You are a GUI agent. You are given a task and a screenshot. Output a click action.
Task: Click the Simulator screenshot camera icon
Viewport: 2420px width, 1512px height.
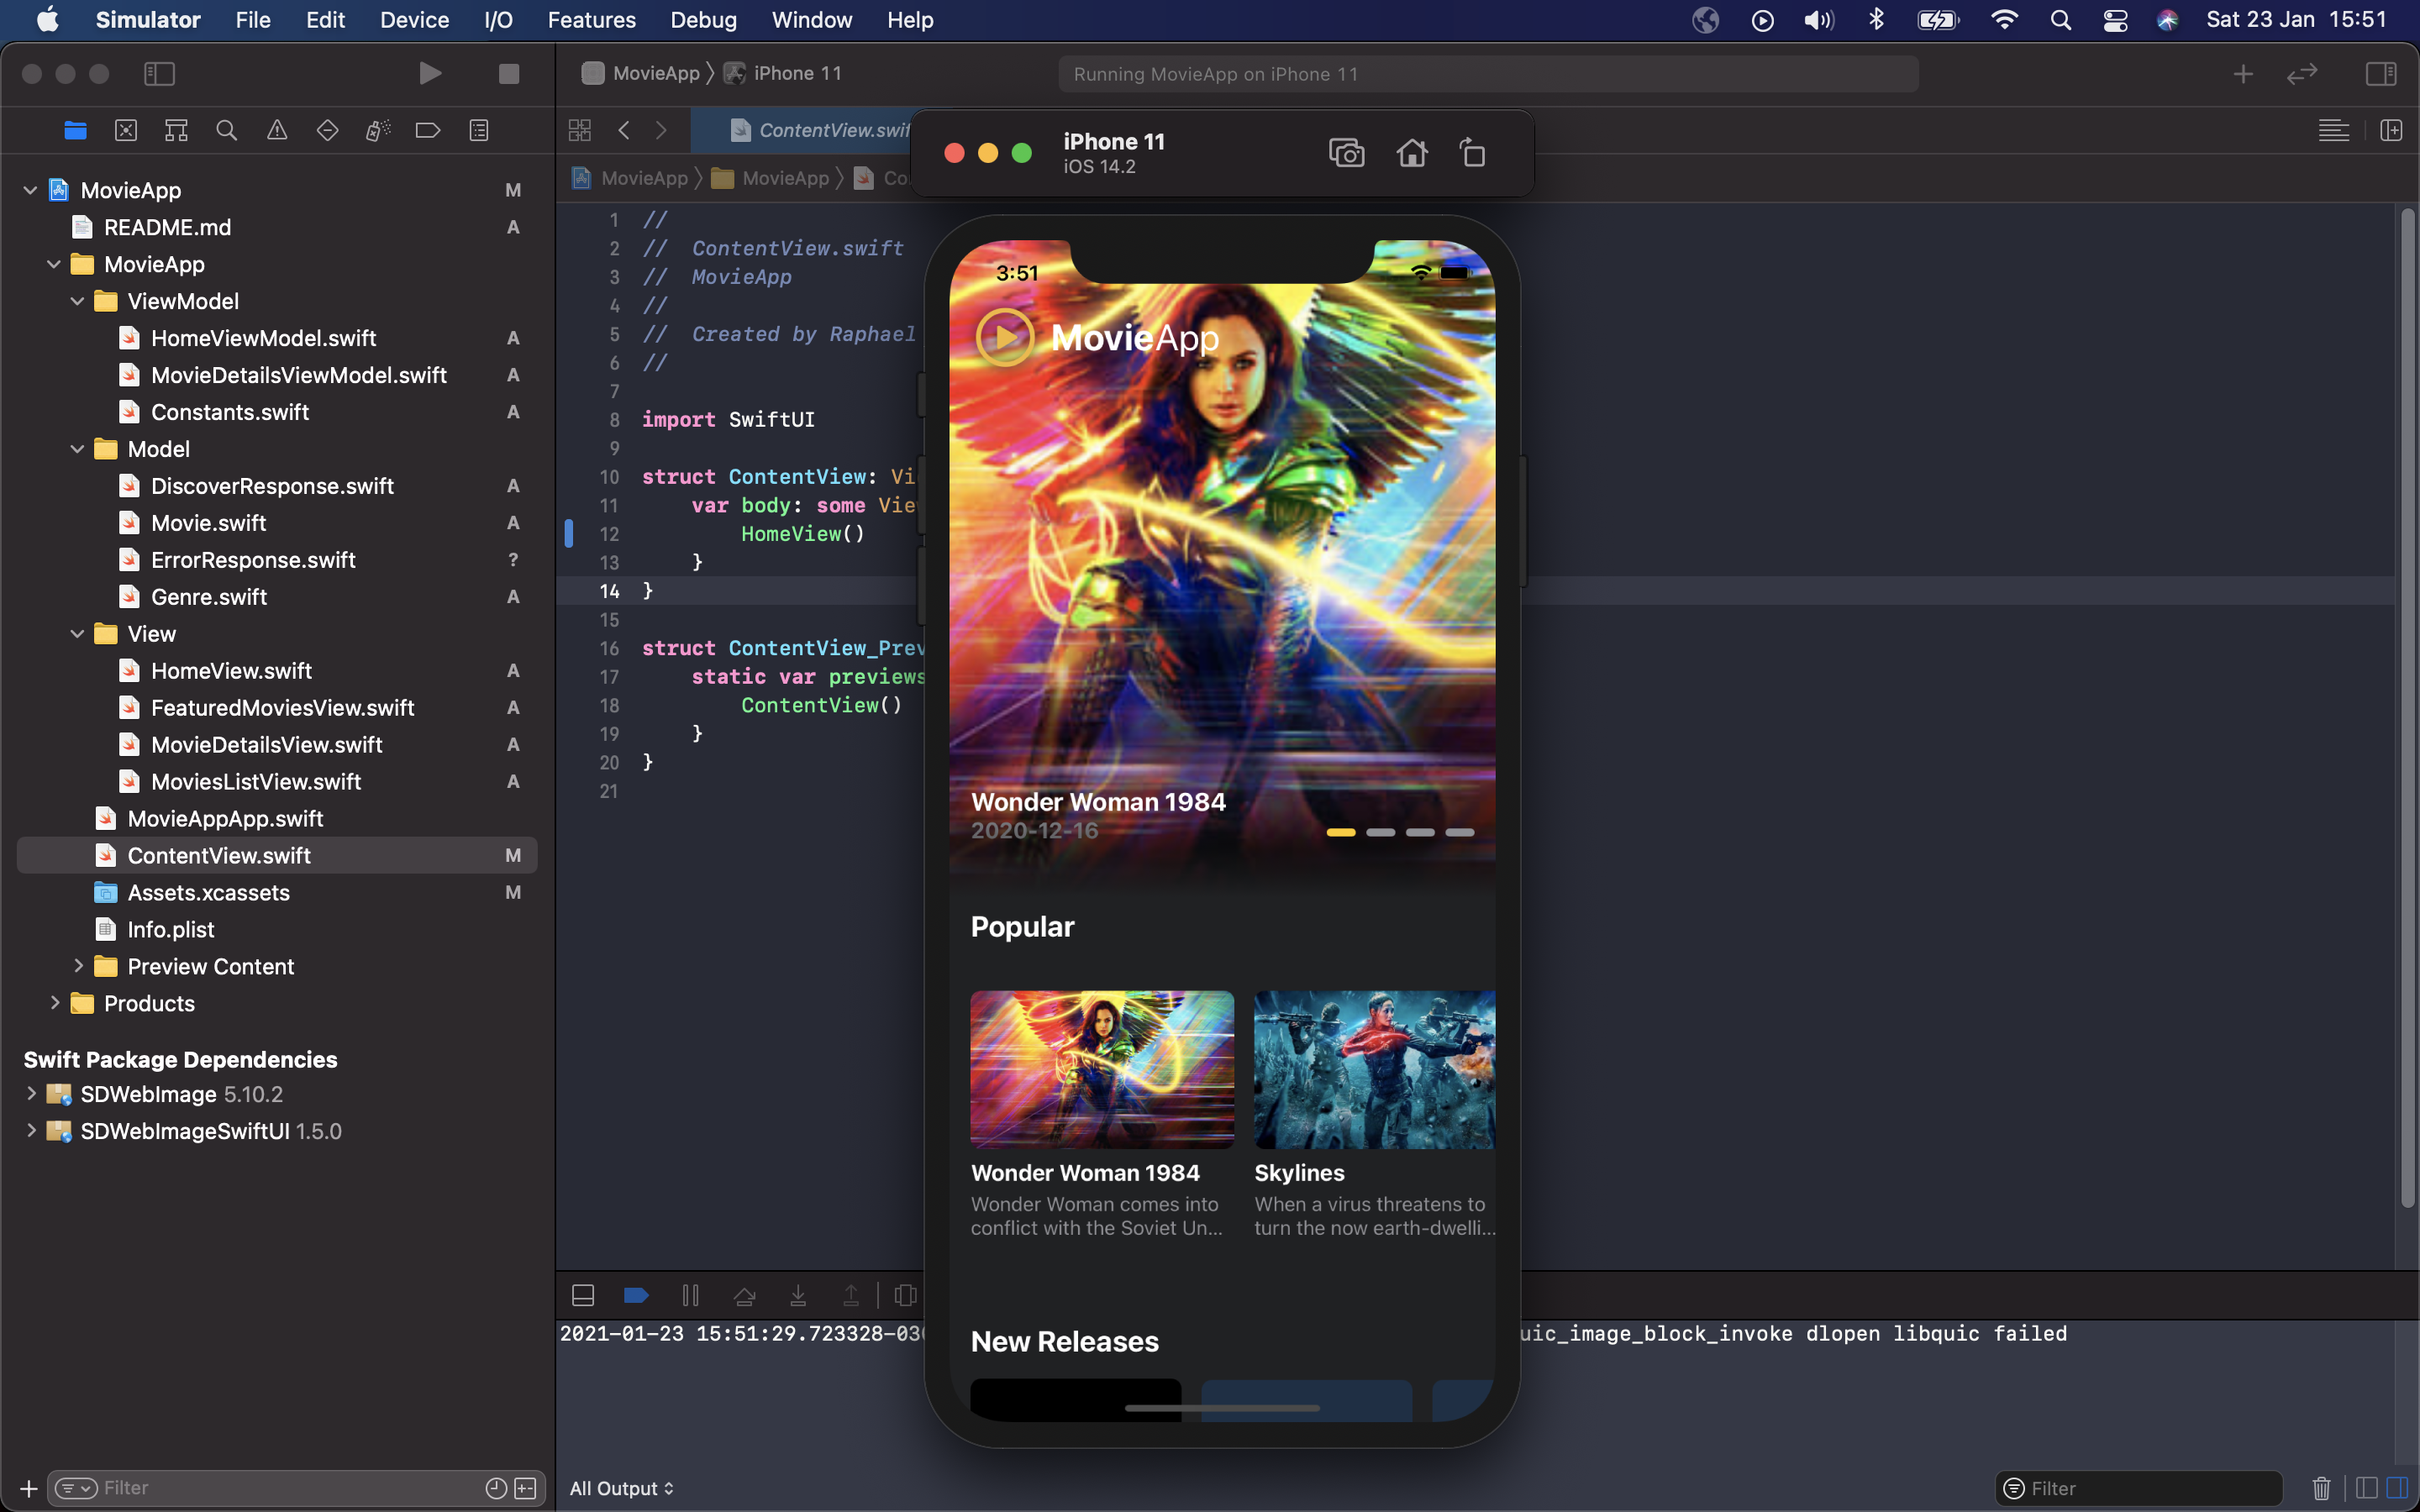(1346, 153)
